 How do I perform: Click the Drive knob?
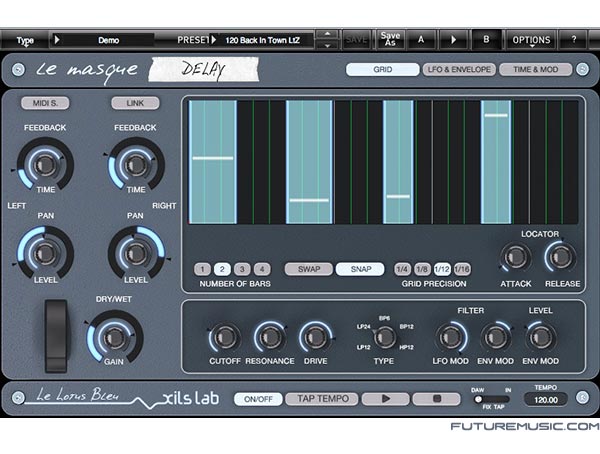[x=316, y=337]
